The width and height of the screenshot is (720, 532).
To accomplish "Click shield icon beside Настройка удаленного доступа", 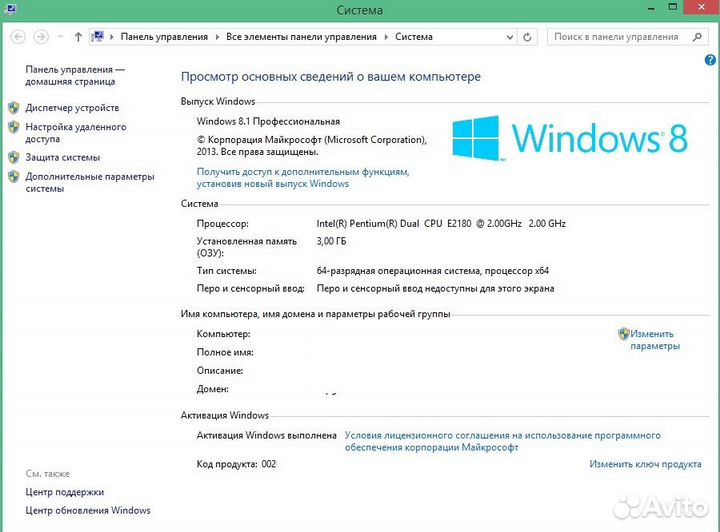I will [x=14, y=127].
